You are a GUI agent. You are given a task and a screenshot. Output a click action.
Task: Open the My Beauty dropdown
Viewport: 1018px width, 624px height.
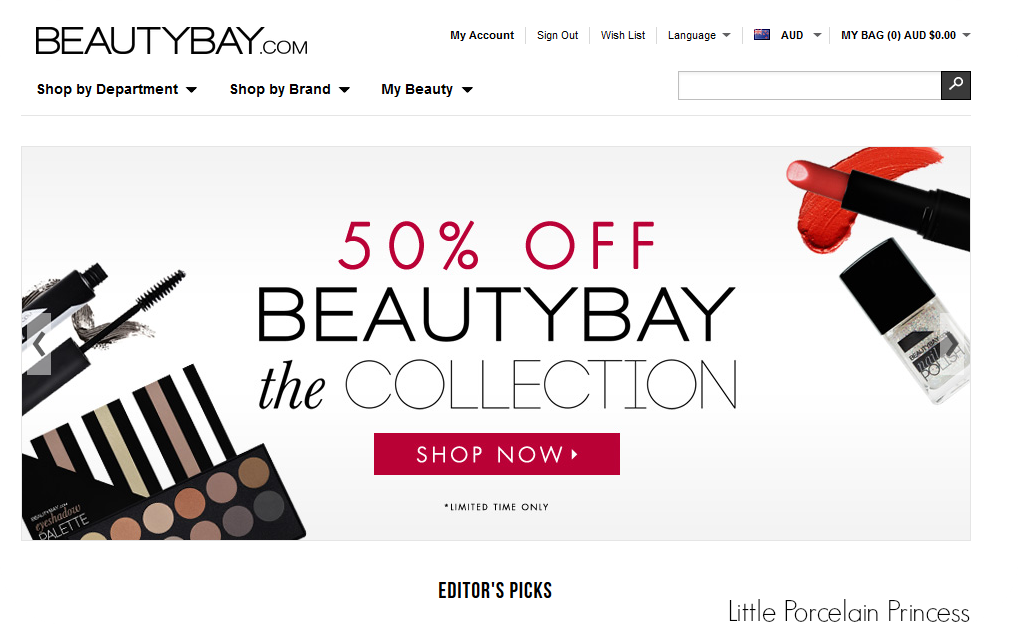427,90
